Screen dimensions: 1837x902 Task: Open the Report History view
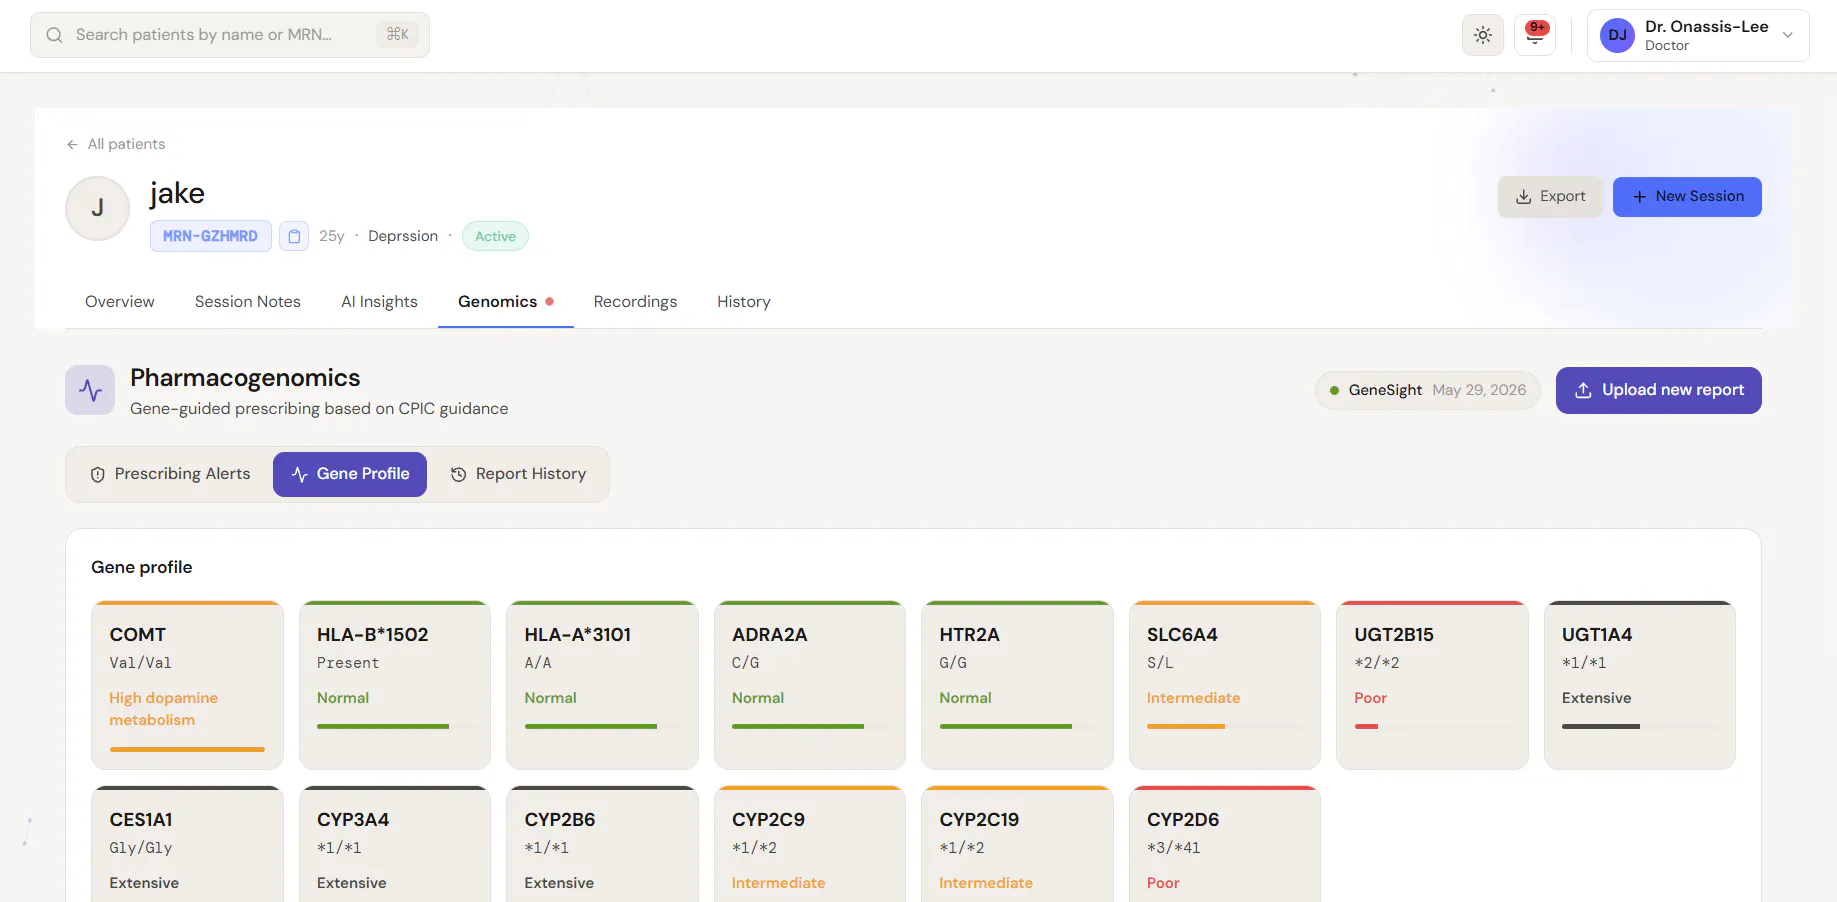[x=518, y=474]
